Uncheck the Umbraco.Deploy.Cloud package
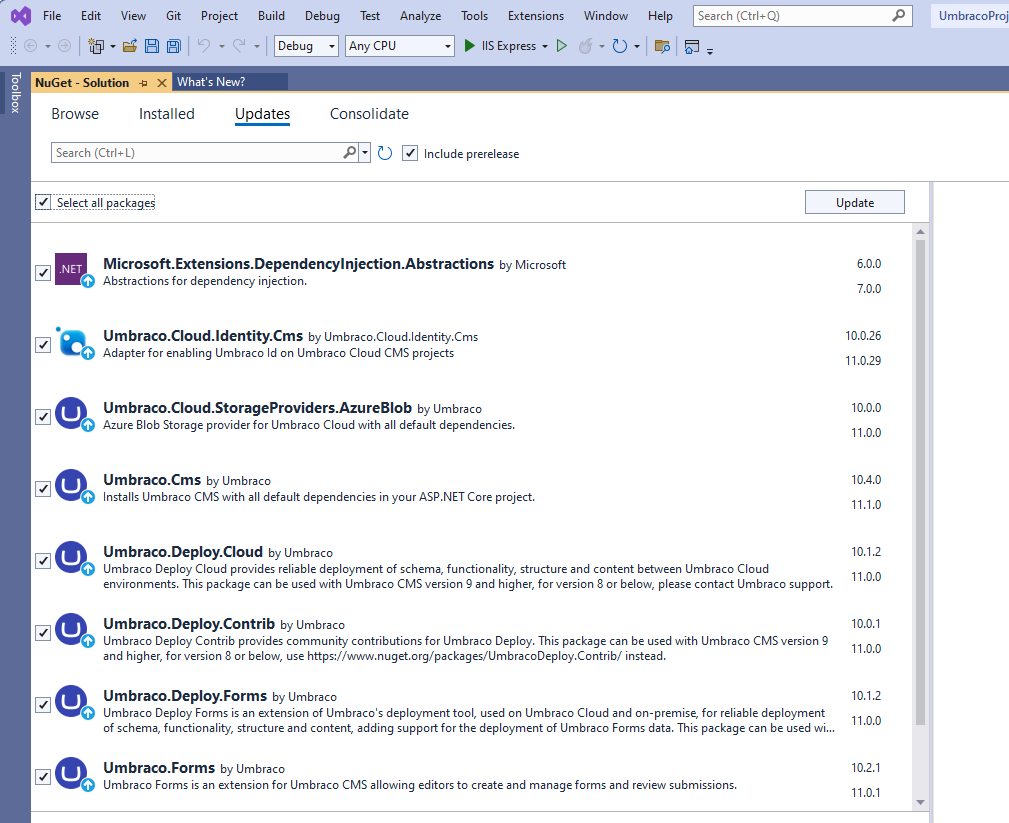Viewport: 1009px width, 823px height. (x=43, y=560)
